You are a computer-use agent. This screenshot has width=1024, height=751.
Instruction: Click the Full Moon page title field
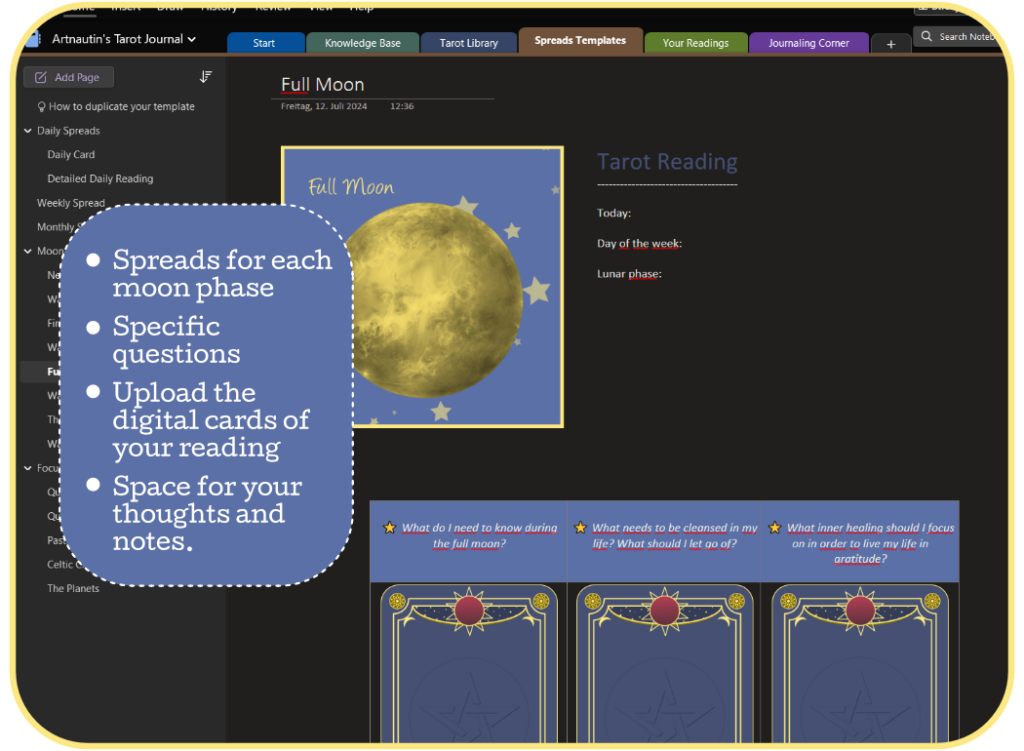point(323,85)
